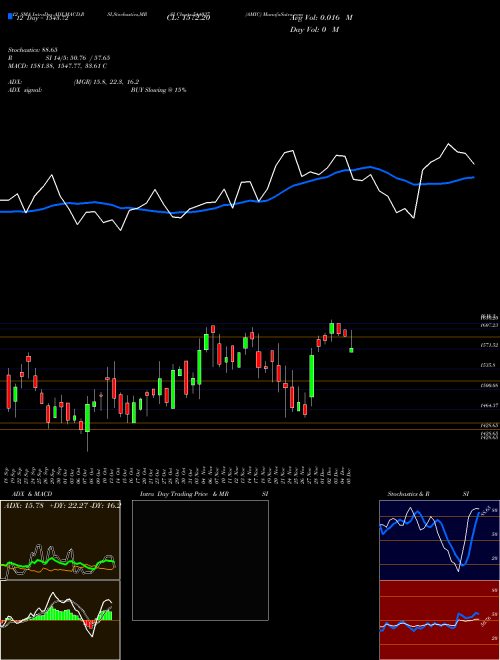This screenshot has width=500, height=660.
Task: Click the ADX: 15.78 +DY: 22.27 header
Action: pos(61,506)
